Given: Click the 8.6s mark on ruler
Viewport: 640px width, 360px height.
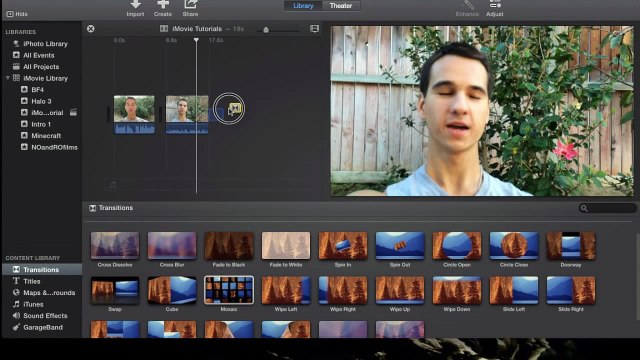Looking at the screenshot, I should click(171, 40).
